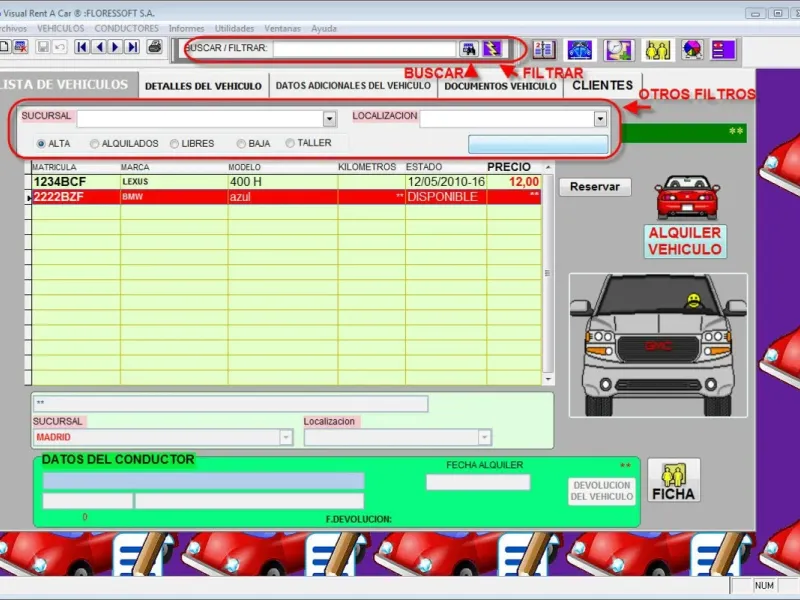This screenshot has height=600, width=800.
Task: Click the red convertible car icon
Action: click(687, 197)
